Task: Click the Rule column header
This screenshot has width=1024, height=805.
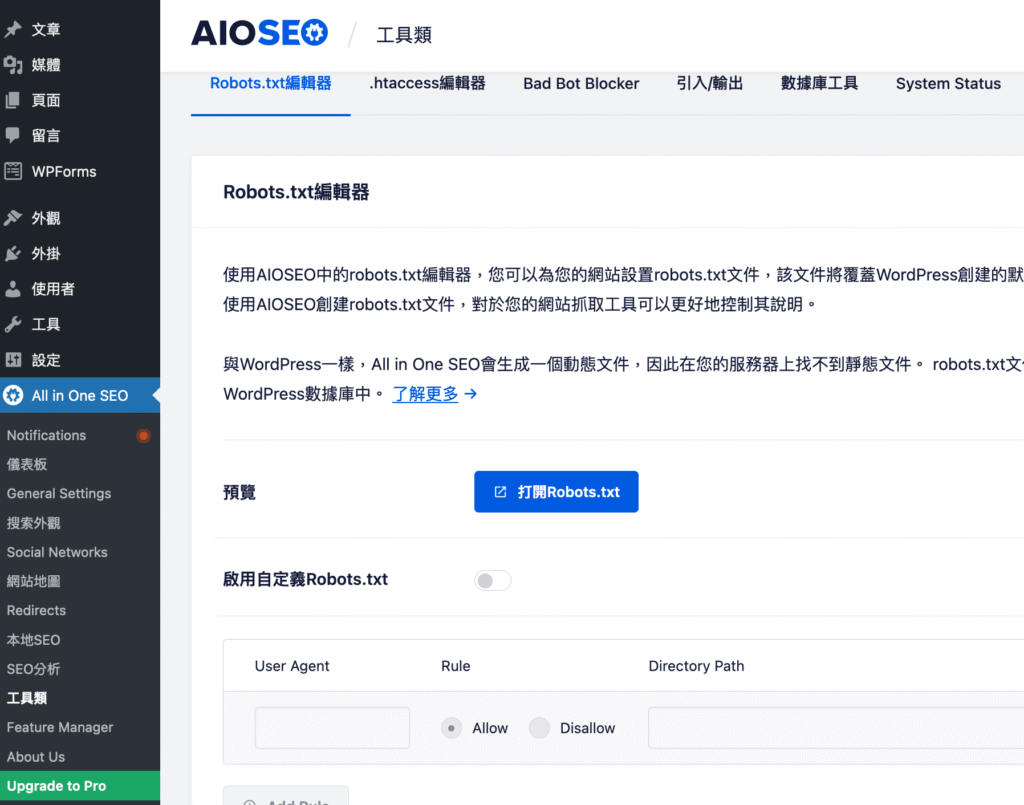Action: click(x=455, y=666)
